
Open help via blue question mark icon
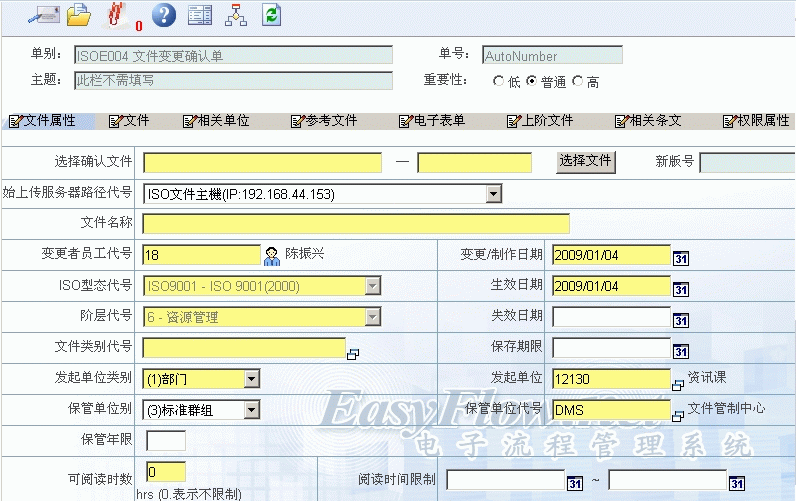tap(164, 15)
